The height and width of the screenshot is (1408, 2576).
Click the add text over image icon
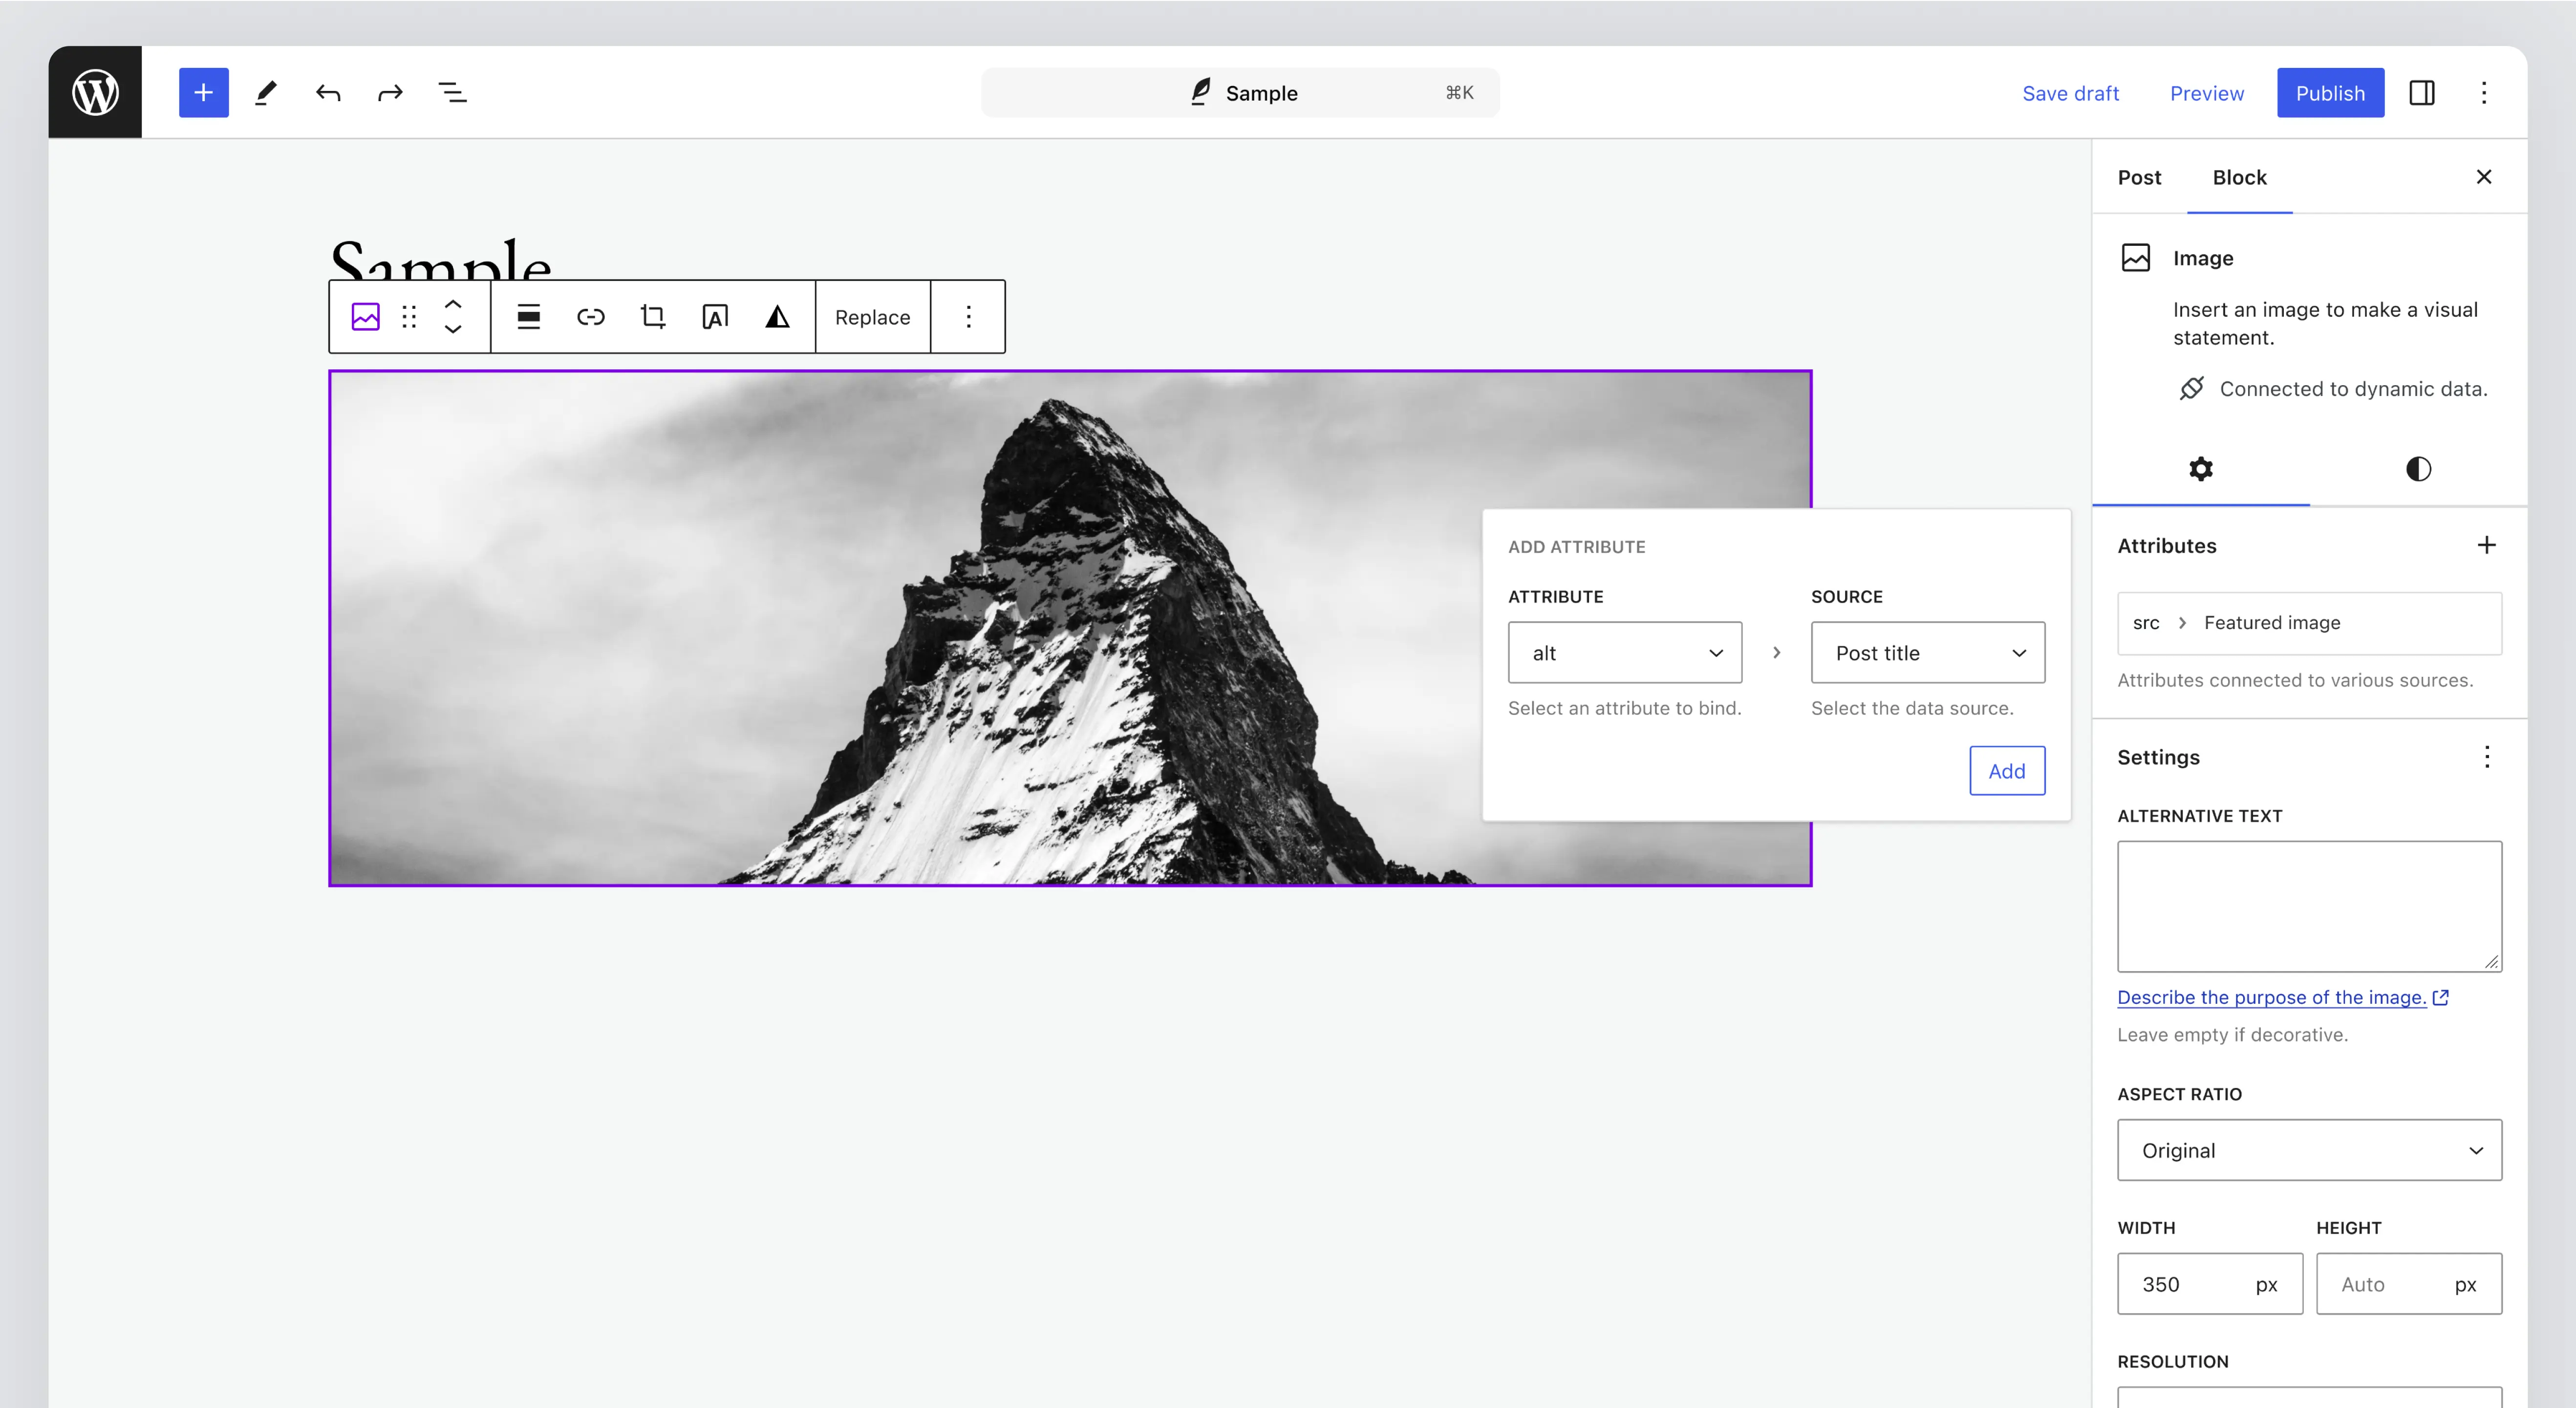tap(715, 317)
